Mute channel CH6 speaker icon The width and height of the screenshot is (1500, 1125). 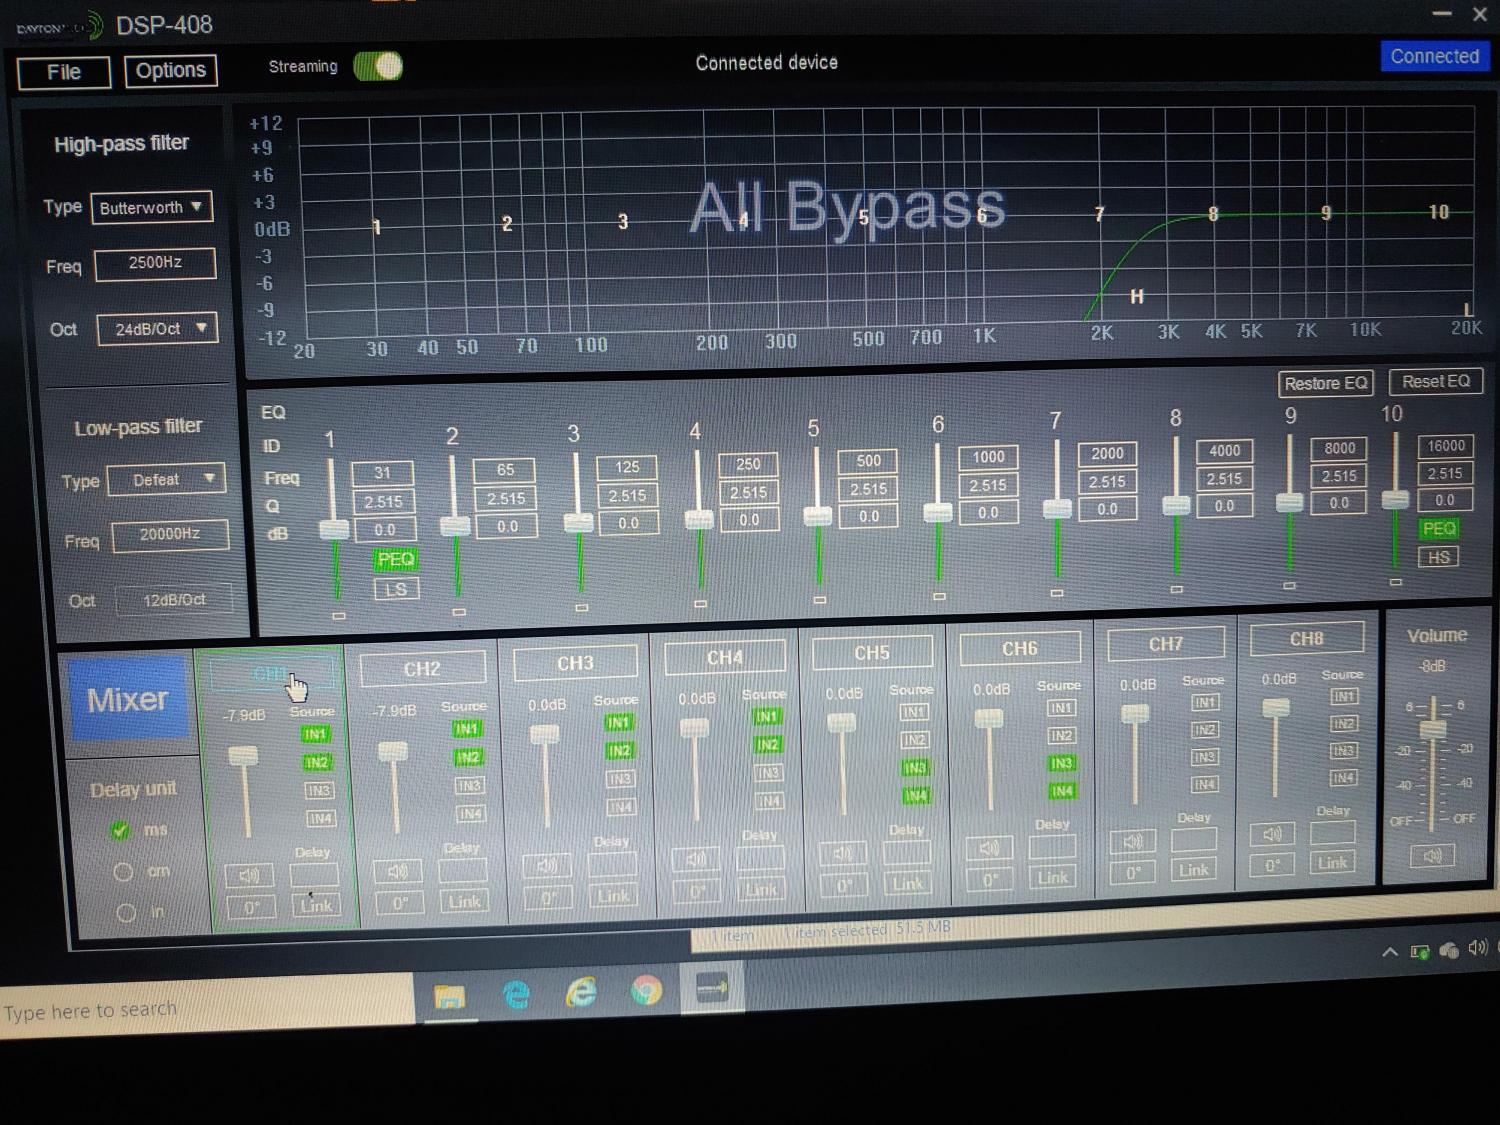click(989, 848)
